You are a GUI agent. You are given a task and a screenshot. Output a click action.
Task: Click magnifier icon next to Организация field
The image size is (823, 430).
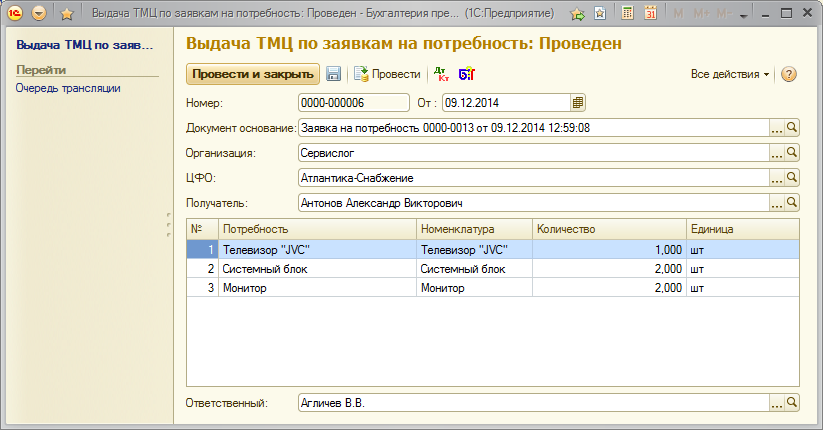click(x=791, y=153)
